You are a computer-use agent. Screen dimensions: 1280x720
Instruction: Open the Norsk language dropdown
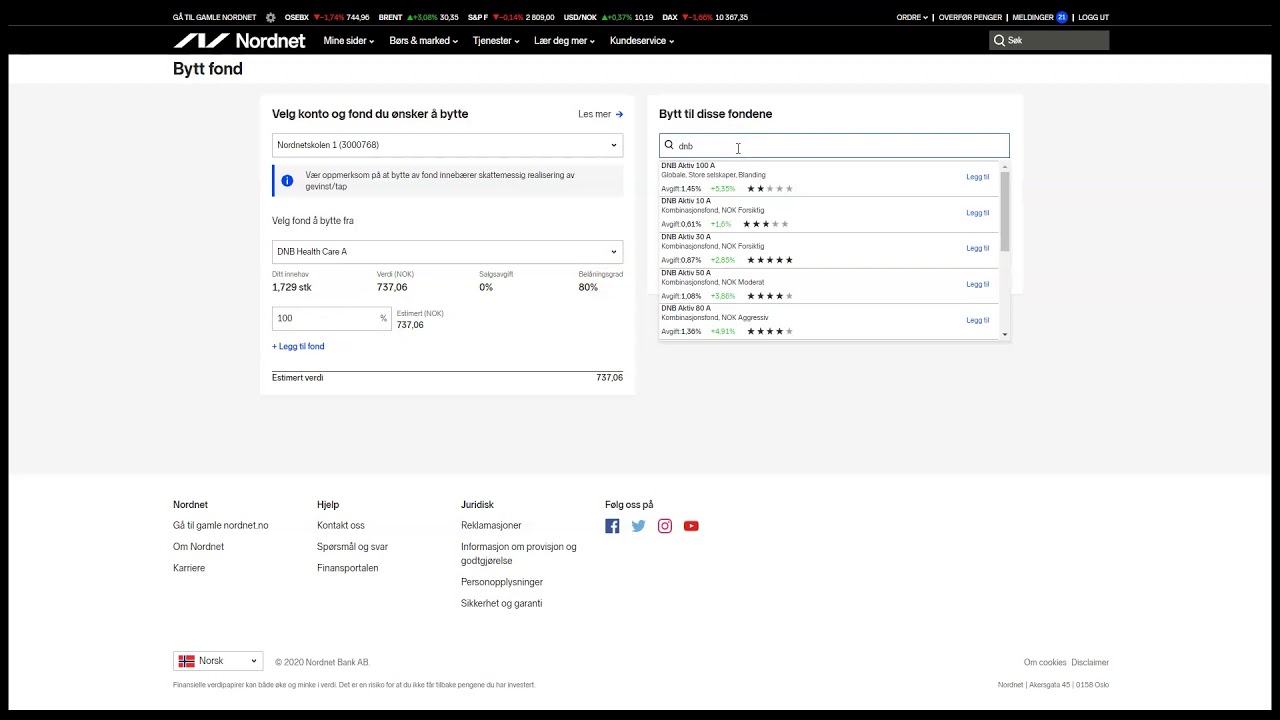point(218,661)
